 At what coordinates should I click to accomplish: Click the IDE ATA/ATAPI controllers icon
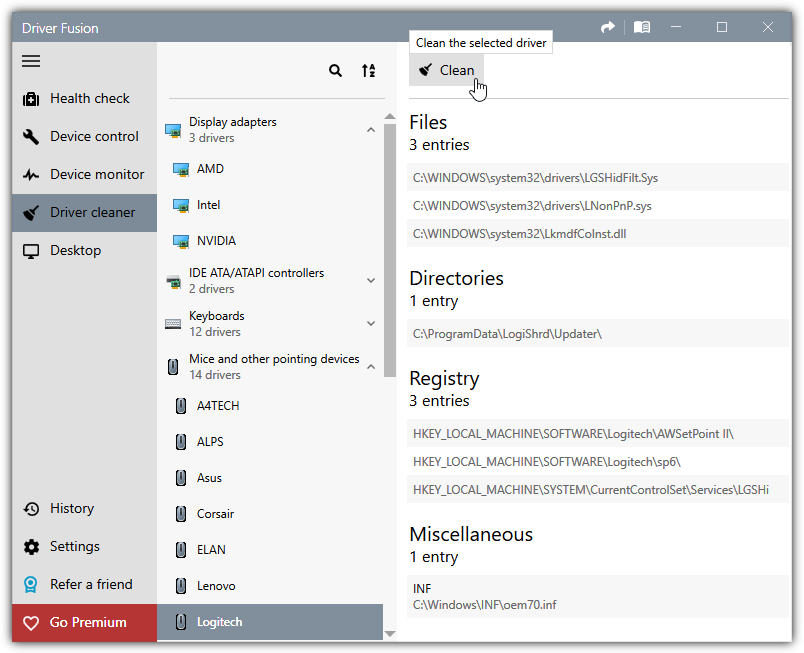point(173,281)
